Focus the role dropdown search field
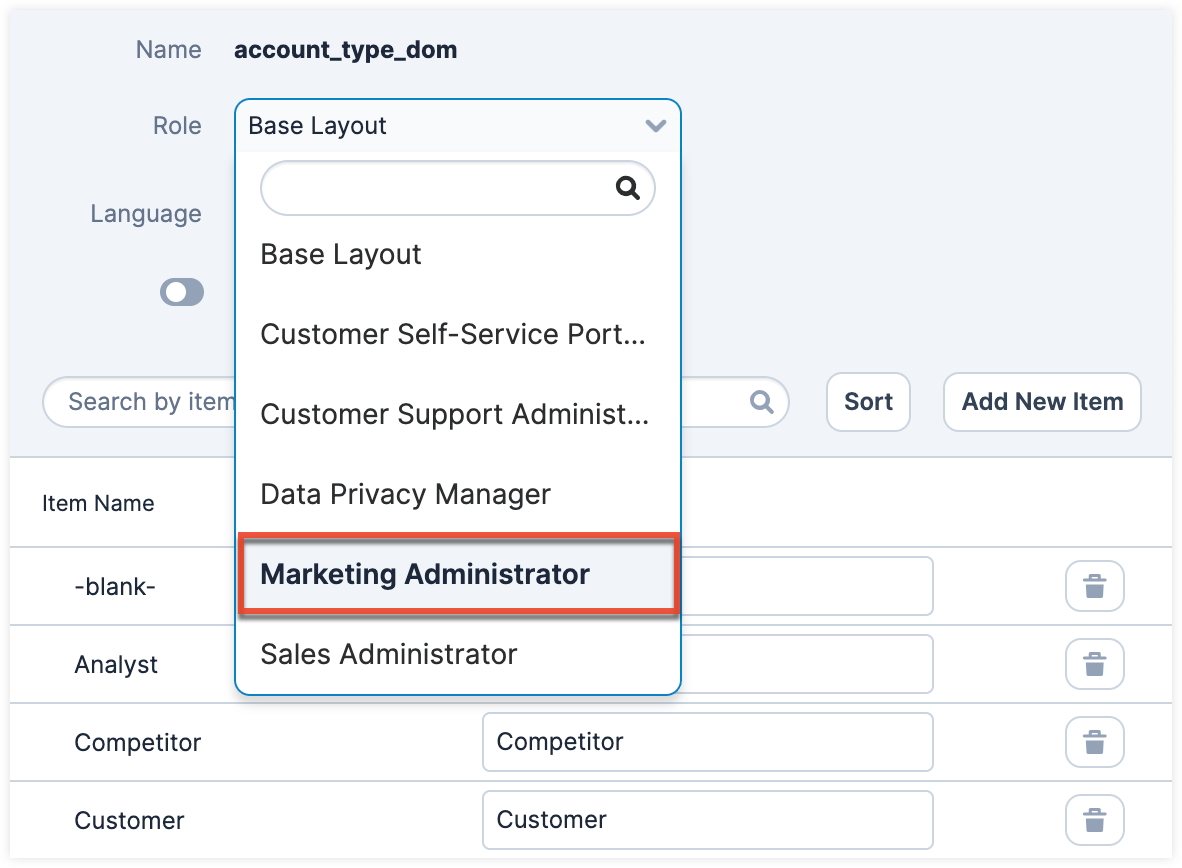This screenshot has height=868, width=1182. pos(435,188)
